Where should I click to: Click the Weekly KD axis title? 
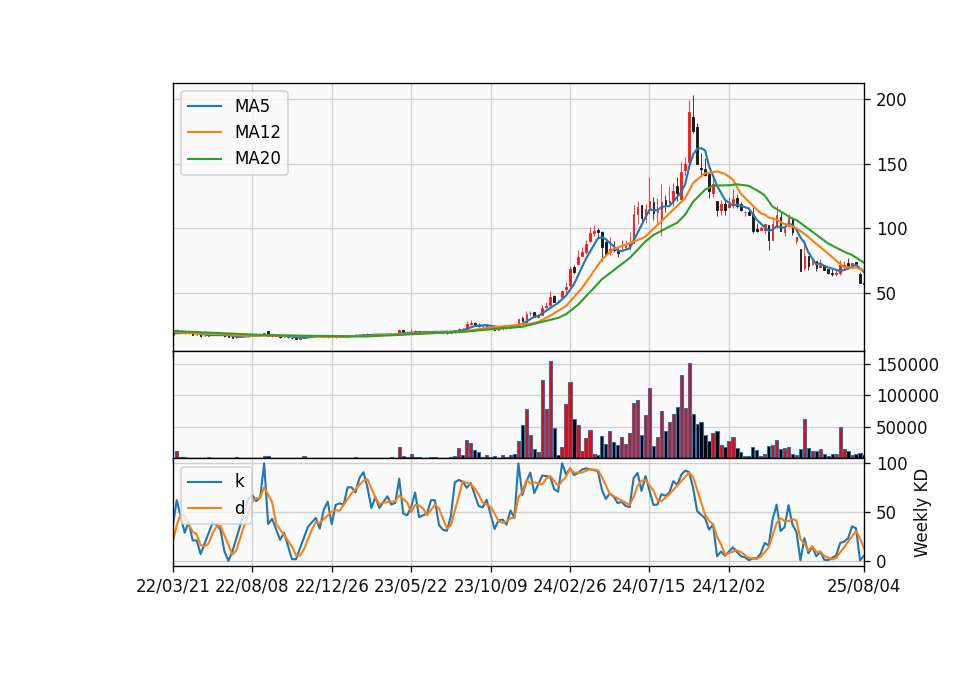tap(921, 513)
